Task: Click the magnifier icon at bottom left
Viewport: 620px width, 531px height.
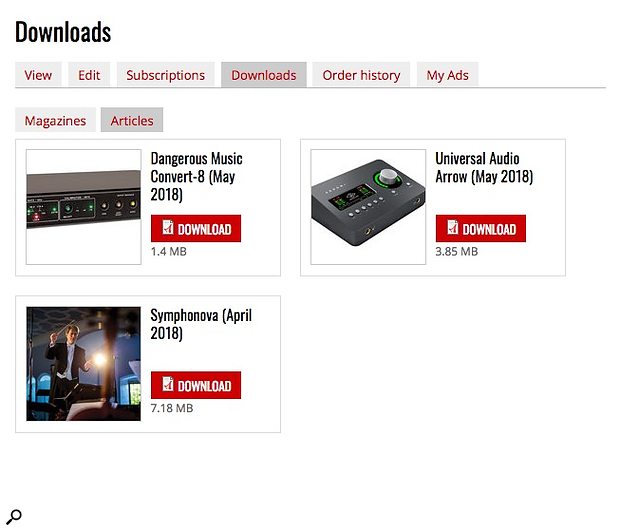Action: pyautogui.click(x=14, y=517)
